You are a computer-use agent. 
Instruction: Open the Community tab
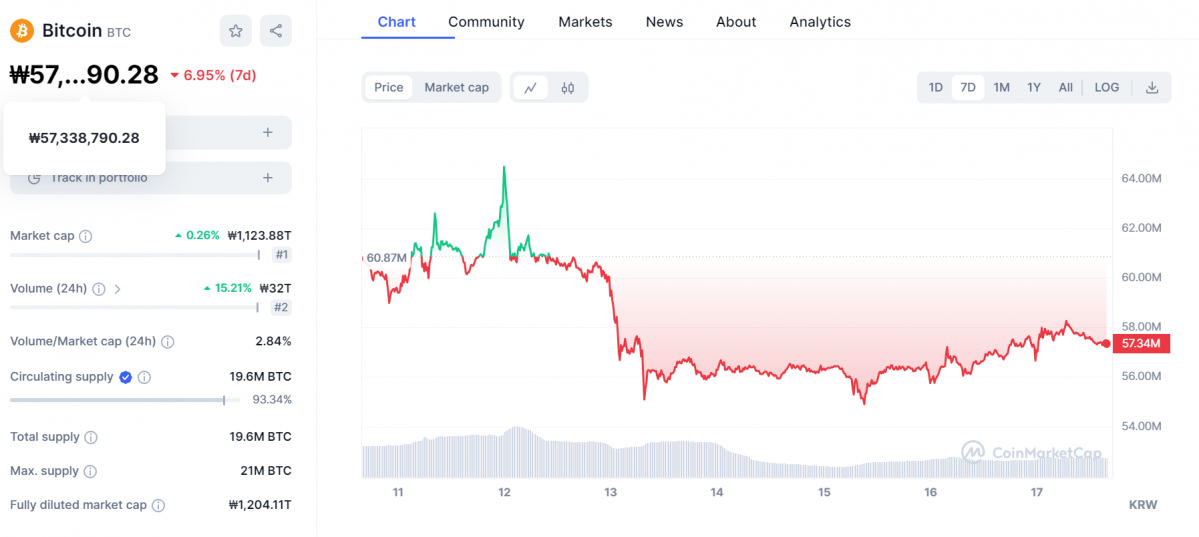point(486,22)
